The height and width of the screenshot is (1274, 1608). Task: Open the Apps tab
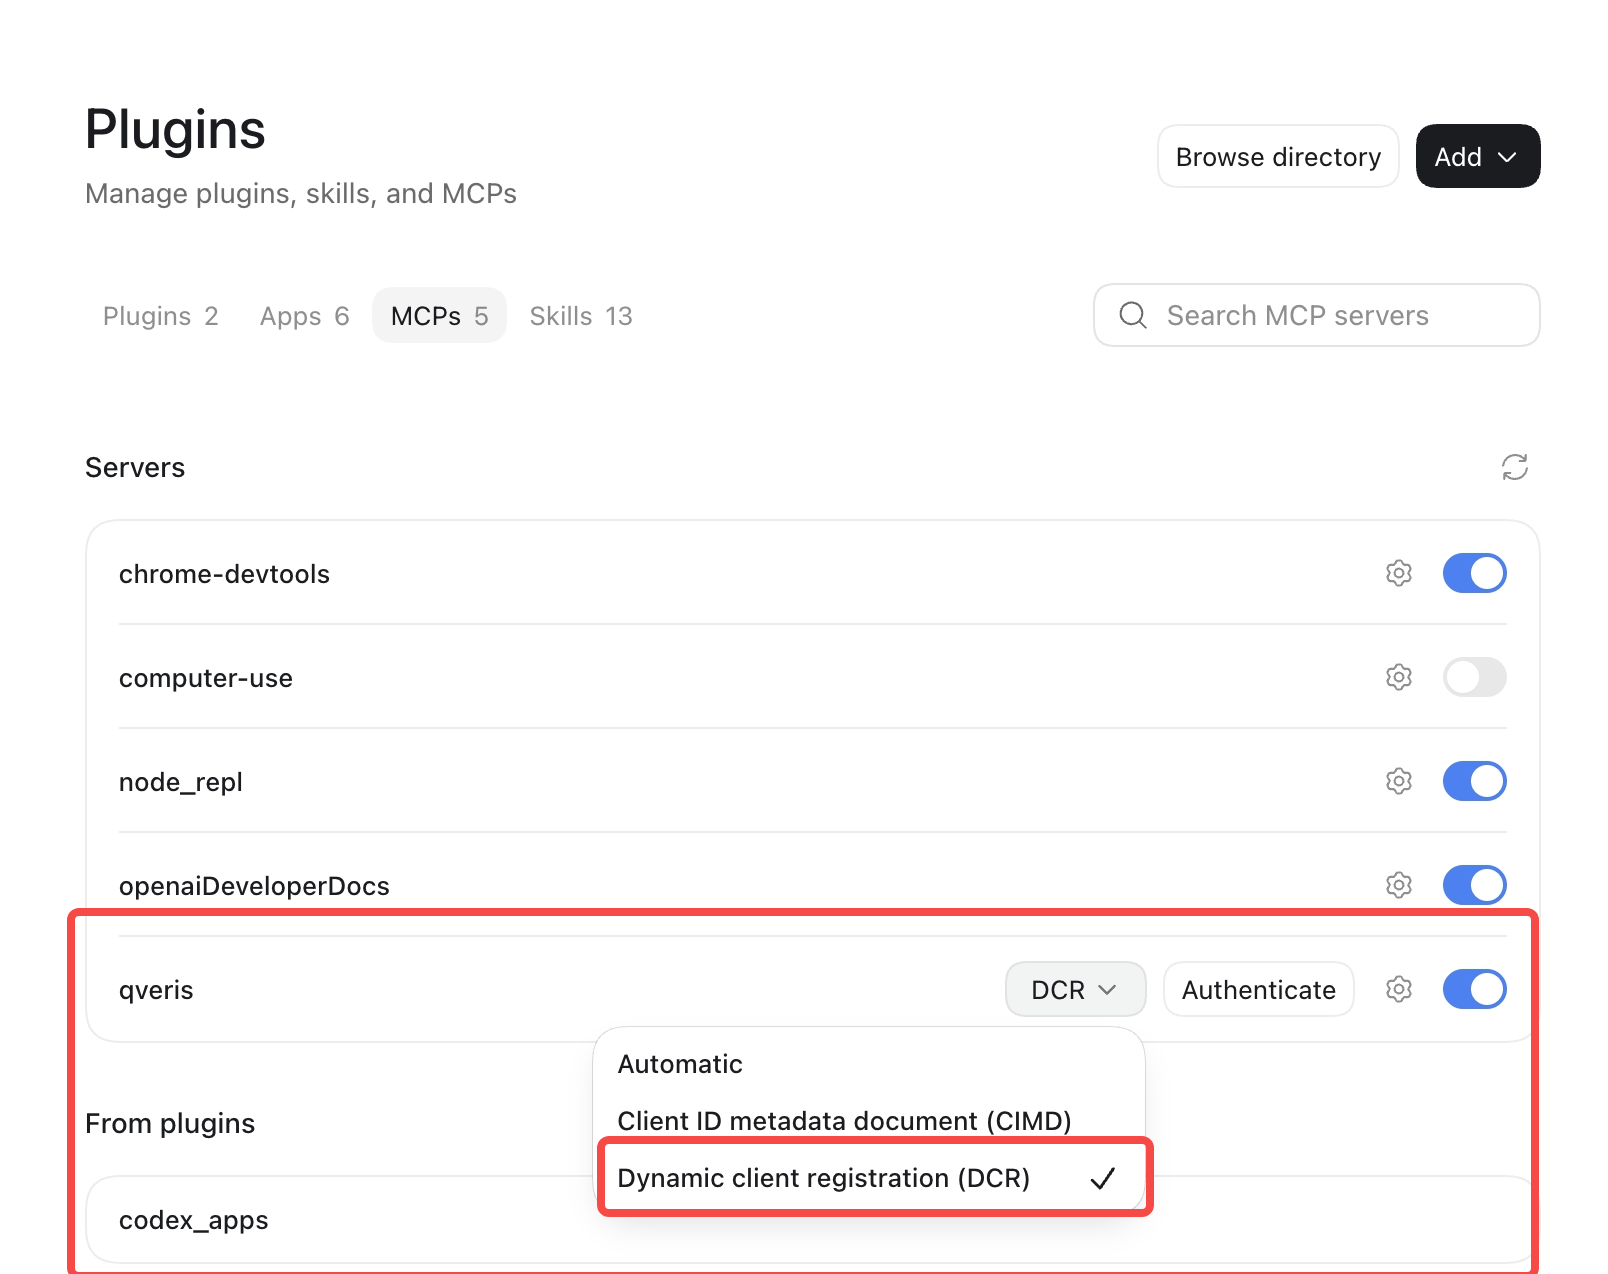[x=304, y=316]
